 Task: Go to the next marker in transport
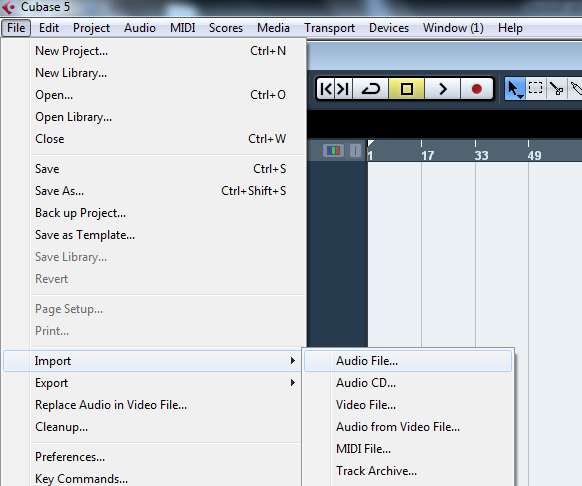(x=343, y=89)
